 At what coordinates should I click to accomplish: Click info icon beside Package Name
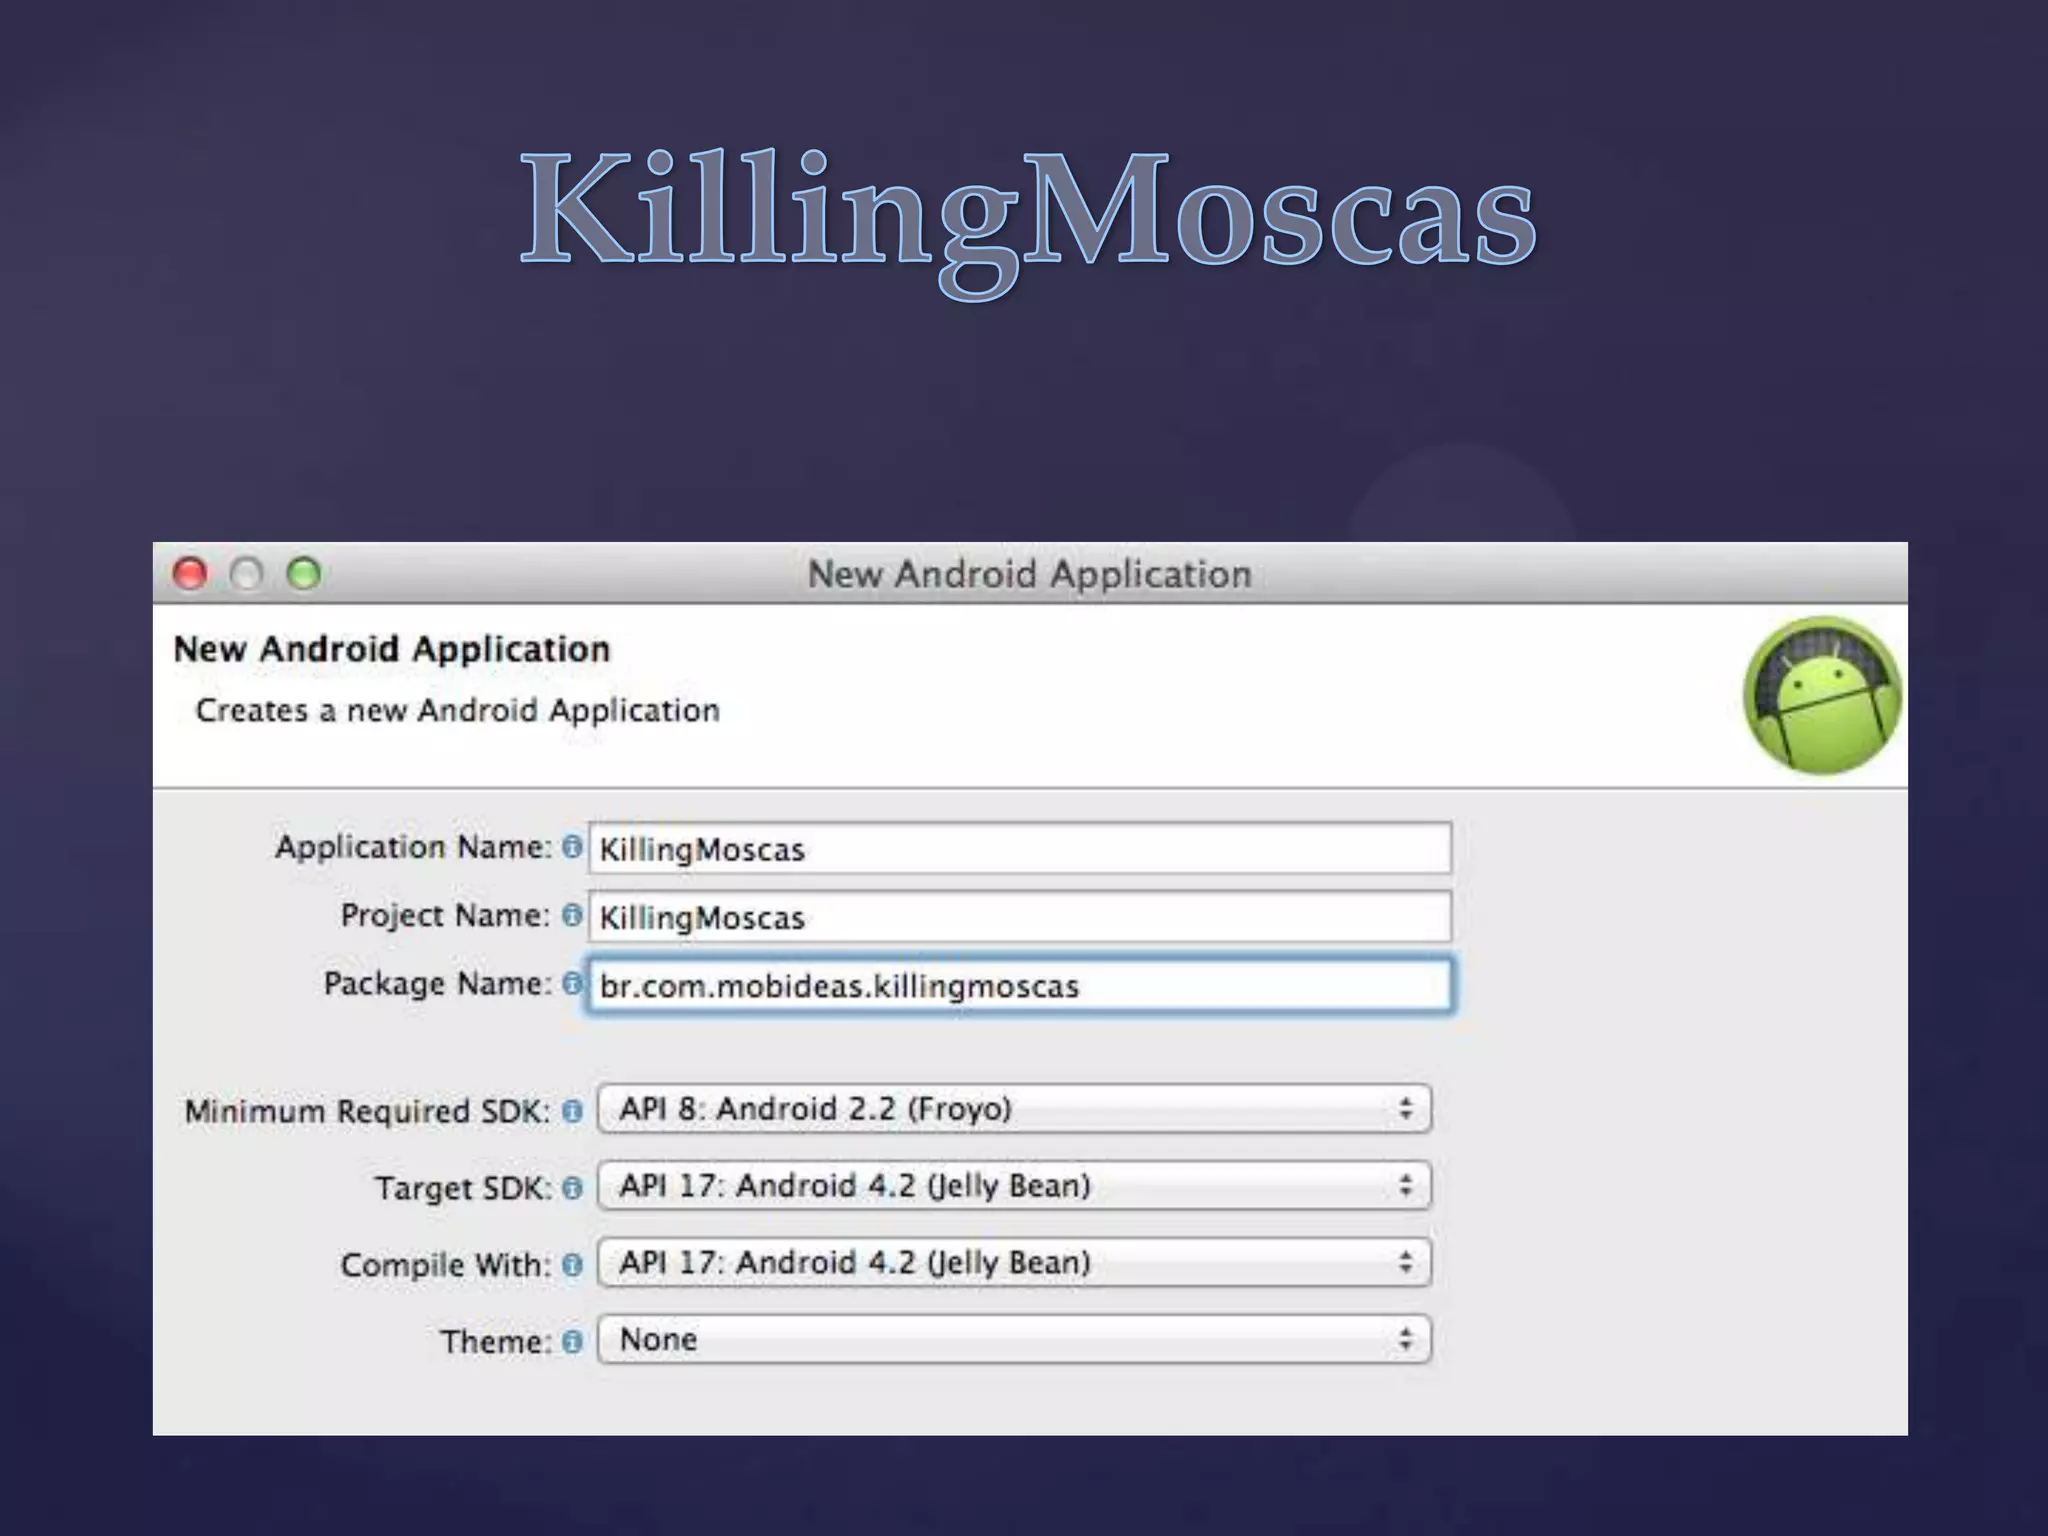(572, 984)
